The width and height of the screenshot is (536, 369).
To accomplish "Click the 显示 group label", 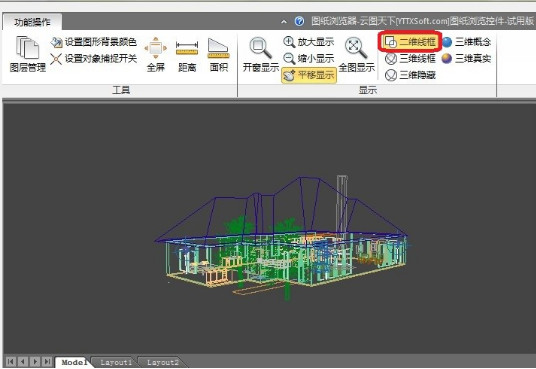I will pyautogui.click(x=368, y=90).
